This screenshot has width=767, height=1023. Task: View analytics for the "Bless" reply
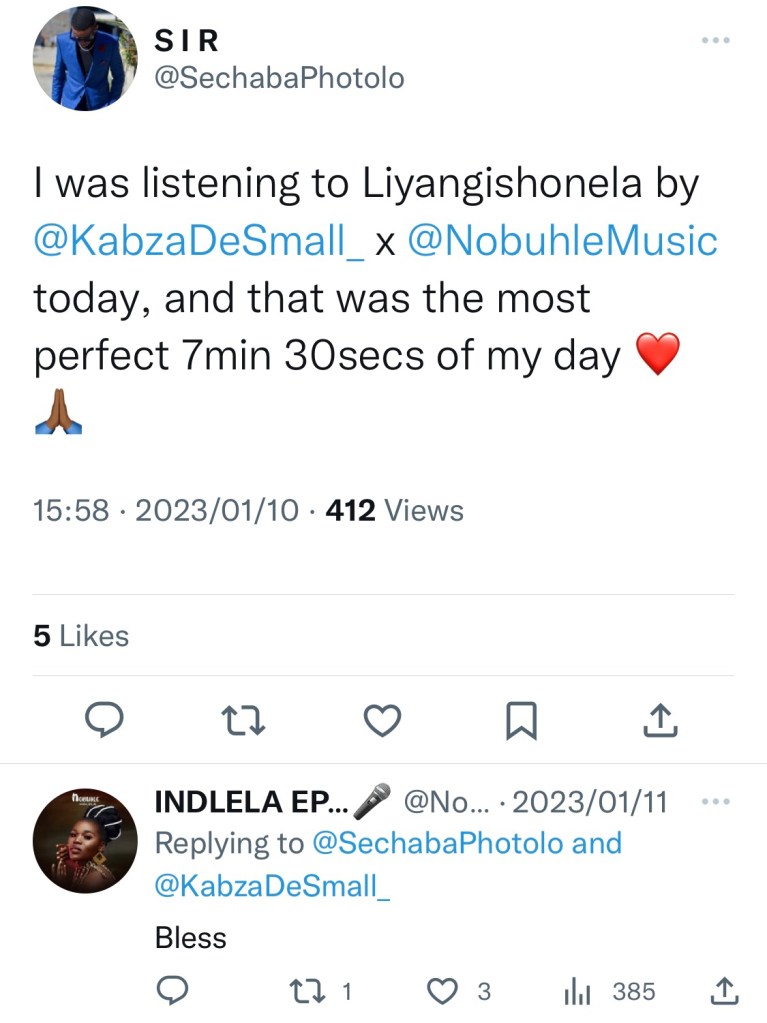pos(578,991)
